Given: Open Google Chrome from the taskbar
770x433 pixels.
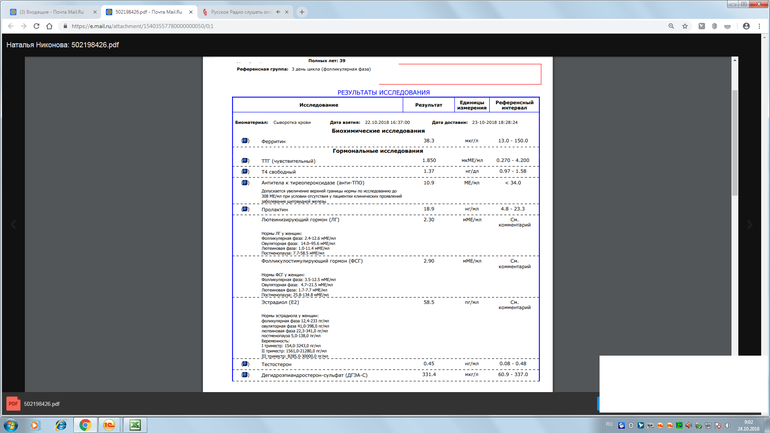Looking at the screenshot, I should (86, 425).
